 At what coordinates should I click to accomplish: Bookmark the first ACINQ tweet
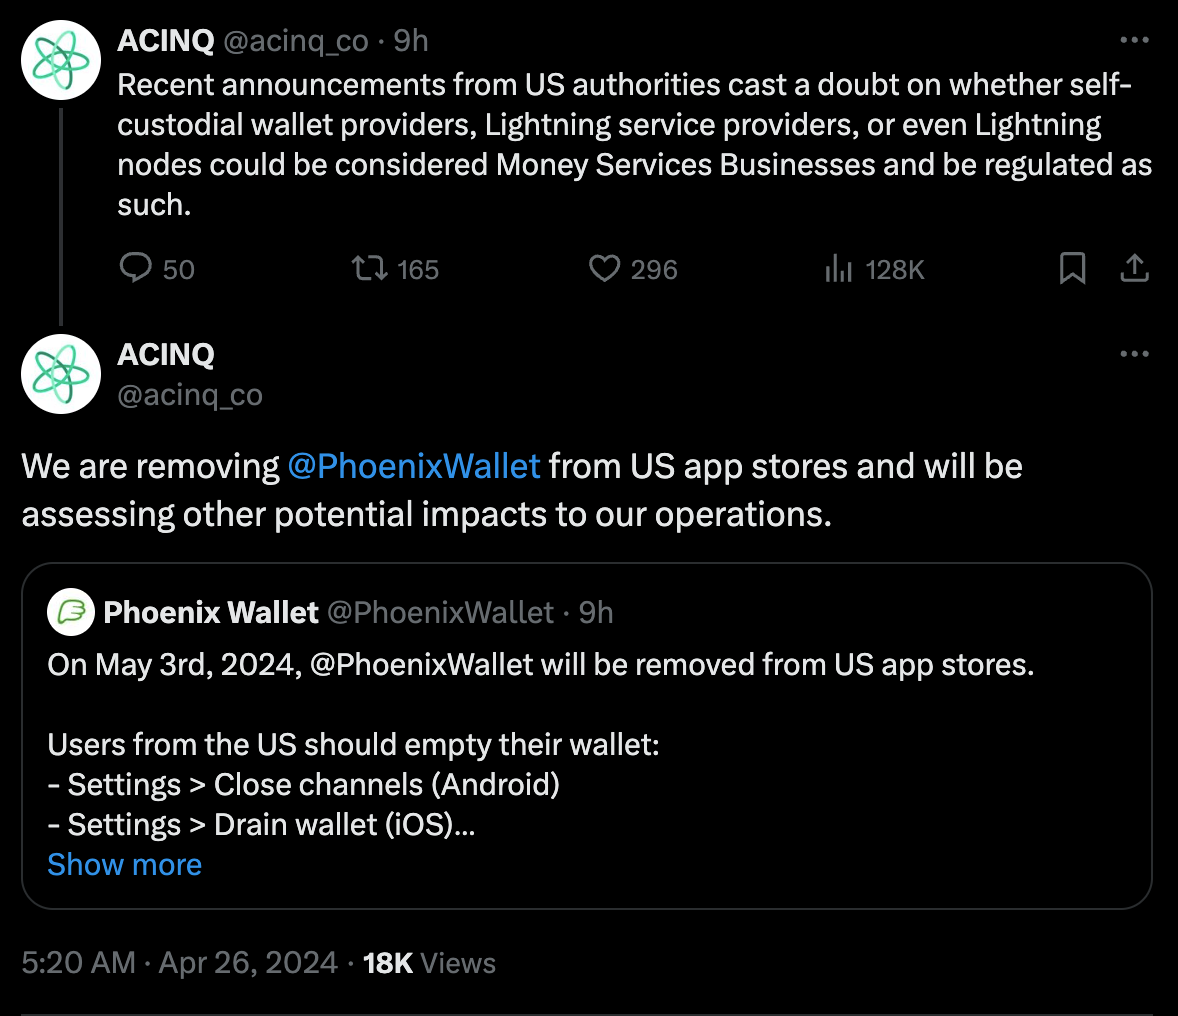coord(1072,269)
